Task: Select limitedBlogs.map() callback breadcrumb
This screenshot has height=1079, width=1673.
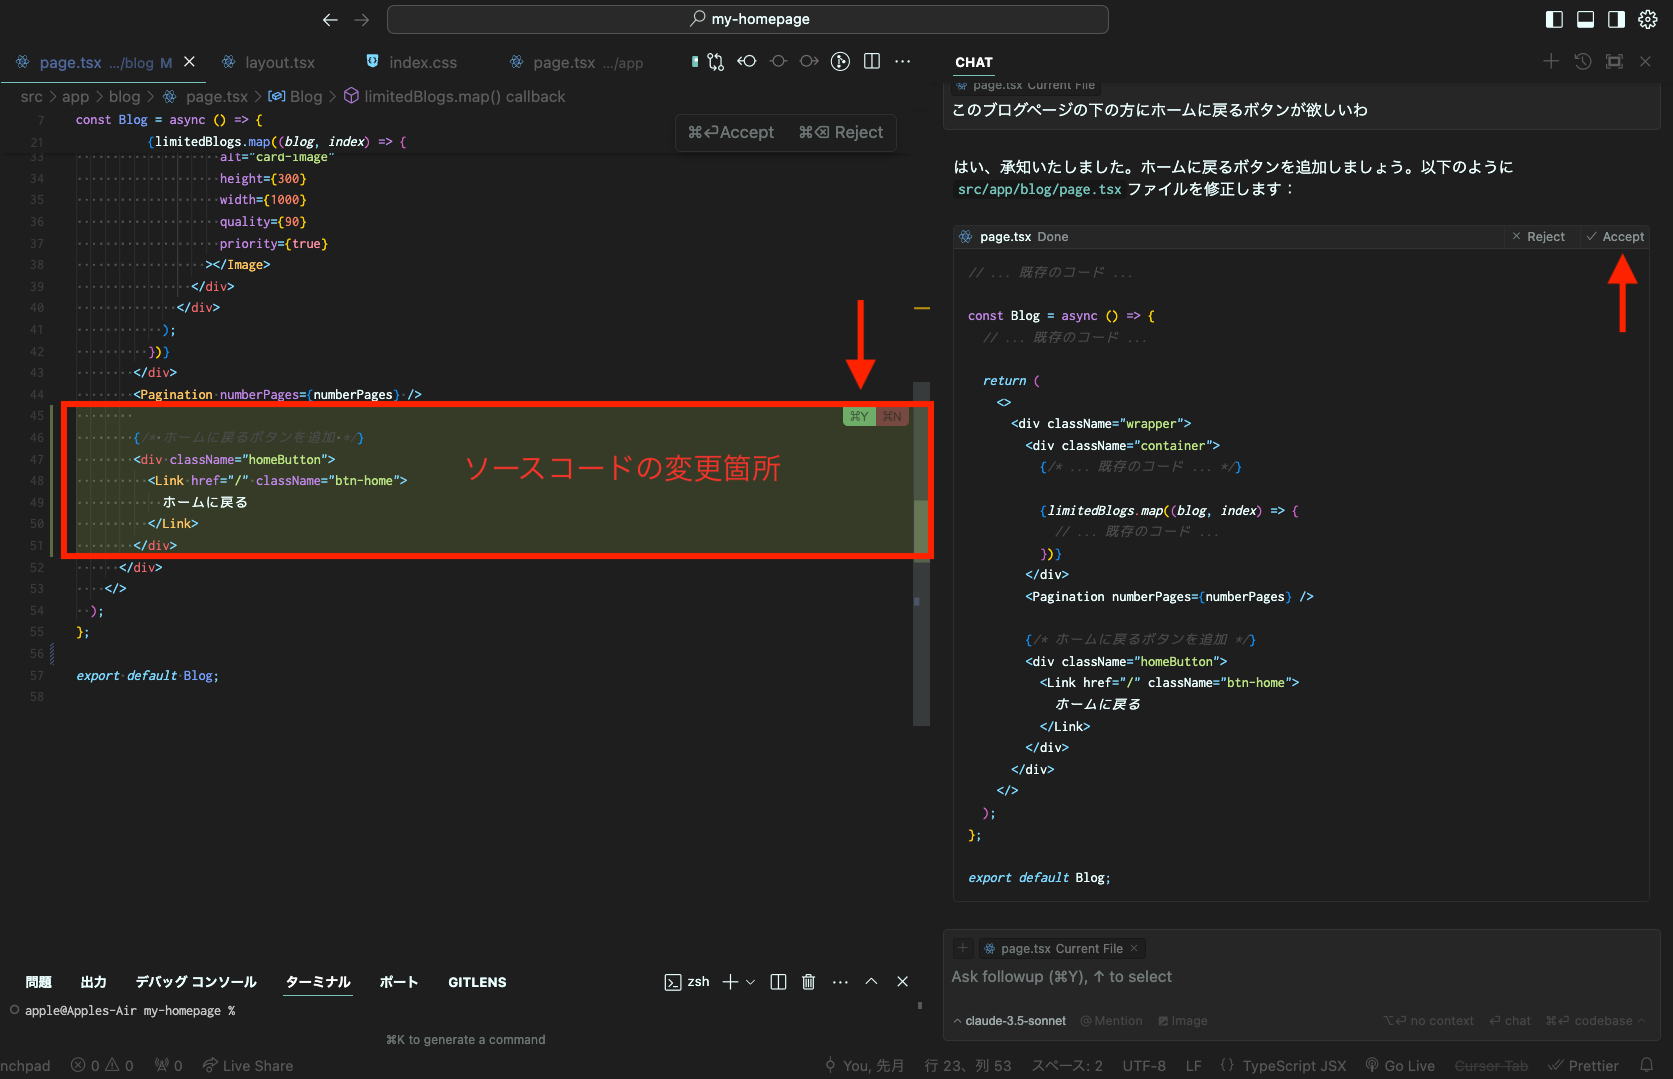Action: pos(454,97)
